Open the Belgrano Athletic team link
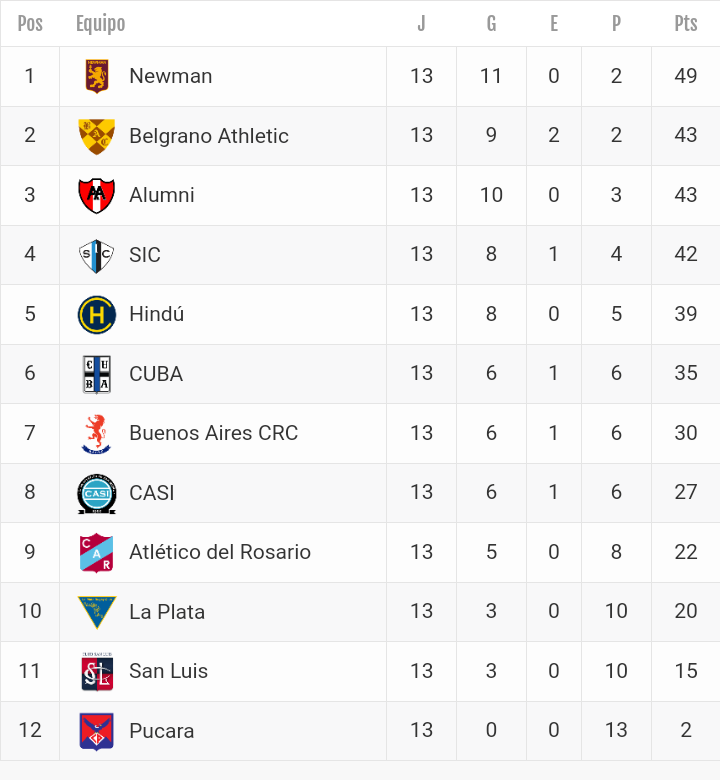Image resolution: width=720 pixels, height=780 pixels. click(x=208, y=136)
